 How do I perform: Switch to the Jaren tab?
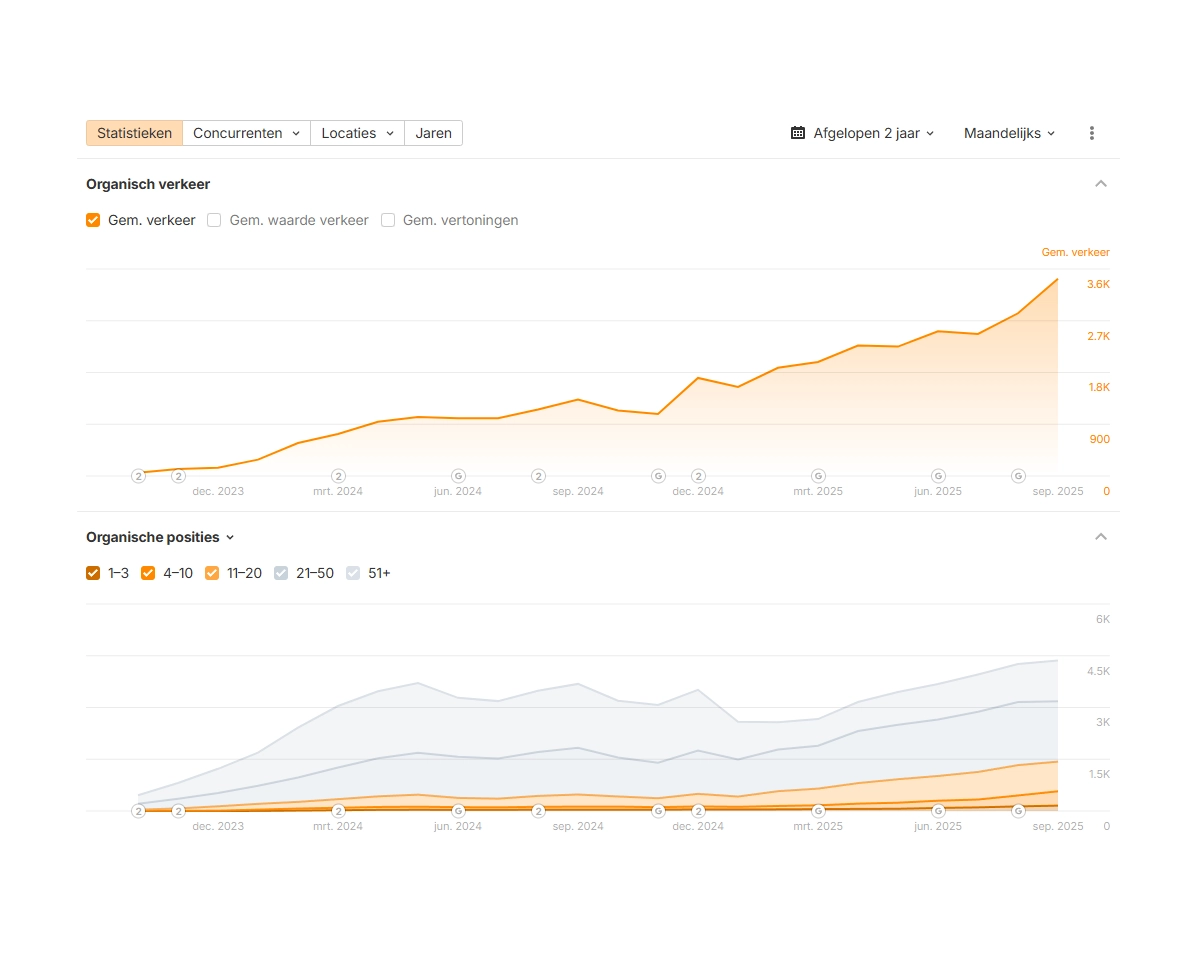click(433, 133)
